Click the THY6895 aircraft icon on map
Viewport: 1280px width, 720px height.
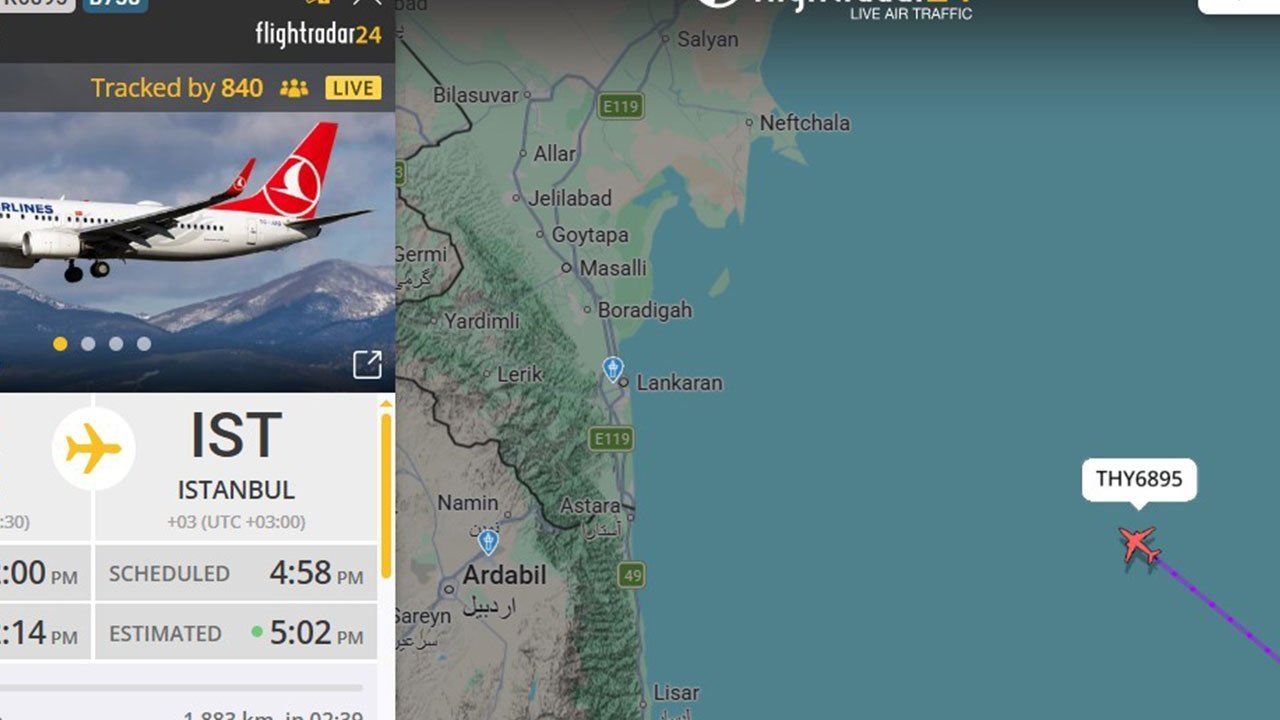click(x=1138, y=546)
